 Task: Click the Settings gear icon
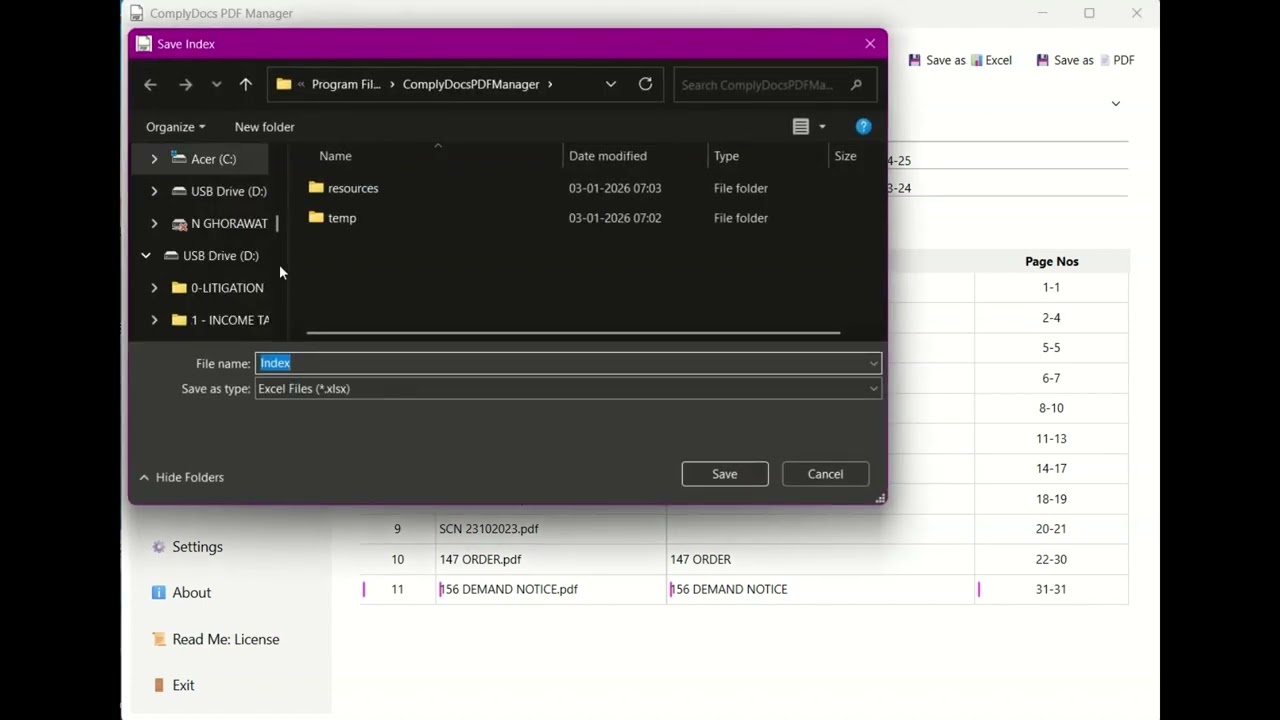[x=158, y=547]
